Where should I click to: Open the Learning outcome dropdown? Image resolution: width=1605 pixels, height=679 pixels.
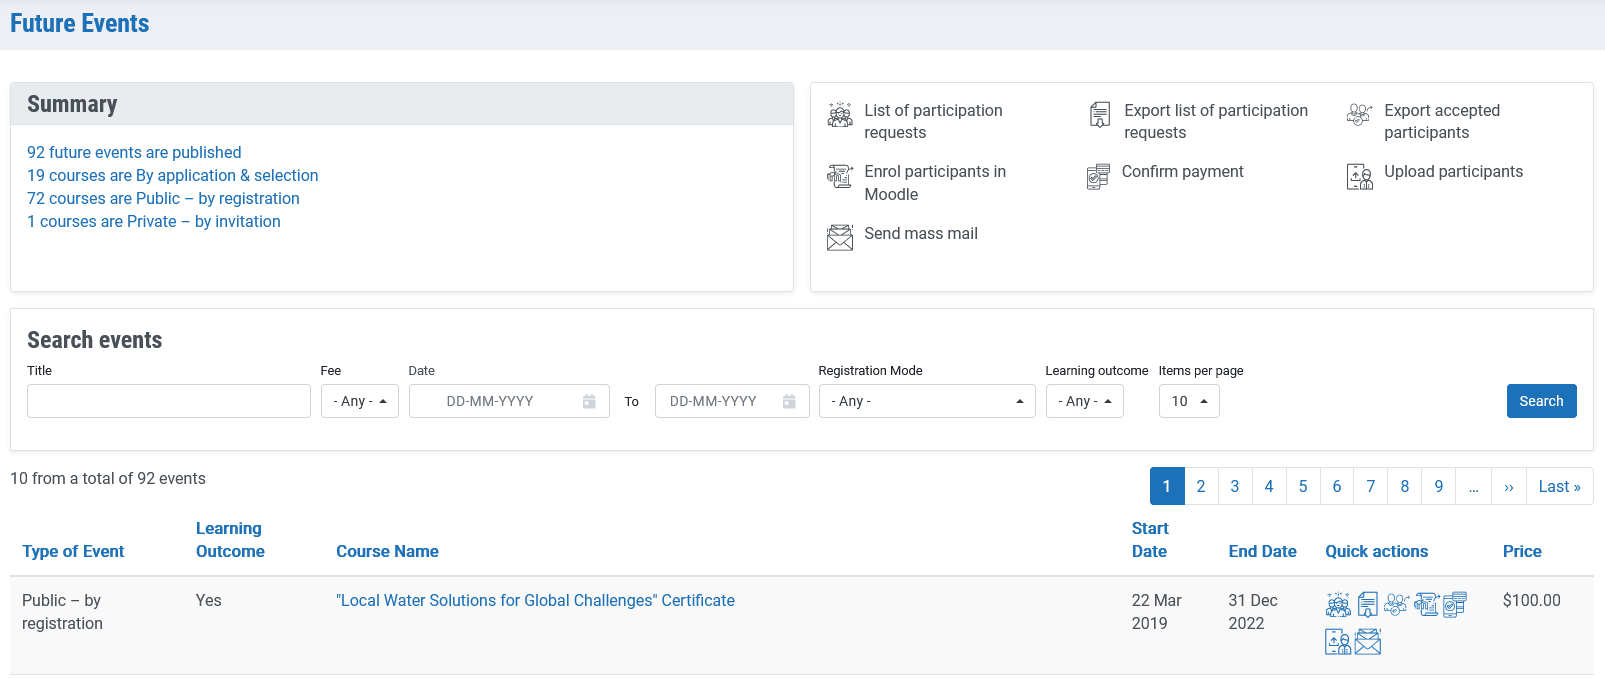tap(1085, 401)
